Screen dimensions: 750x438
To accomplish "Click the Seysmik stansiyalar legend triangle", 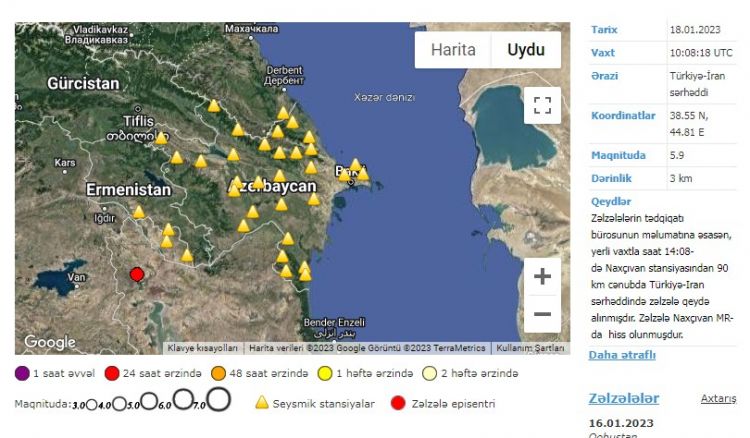I will tap(262, 403).
